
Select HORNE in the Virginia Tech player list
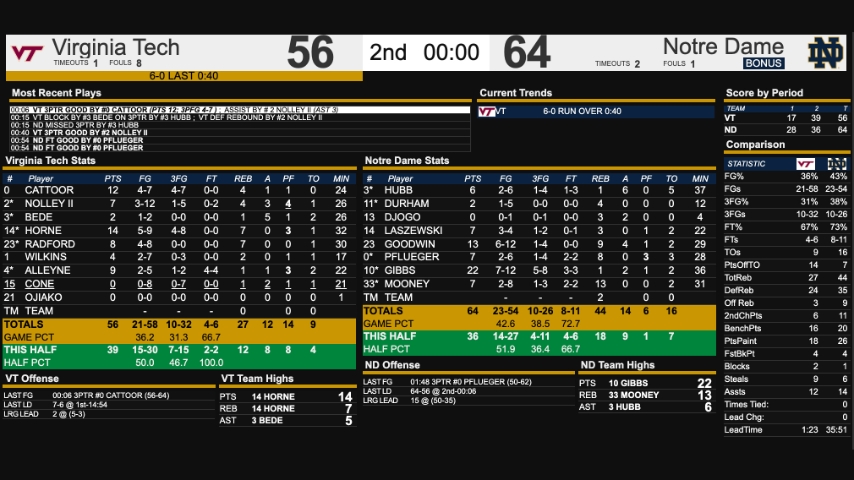pos(43,230)
